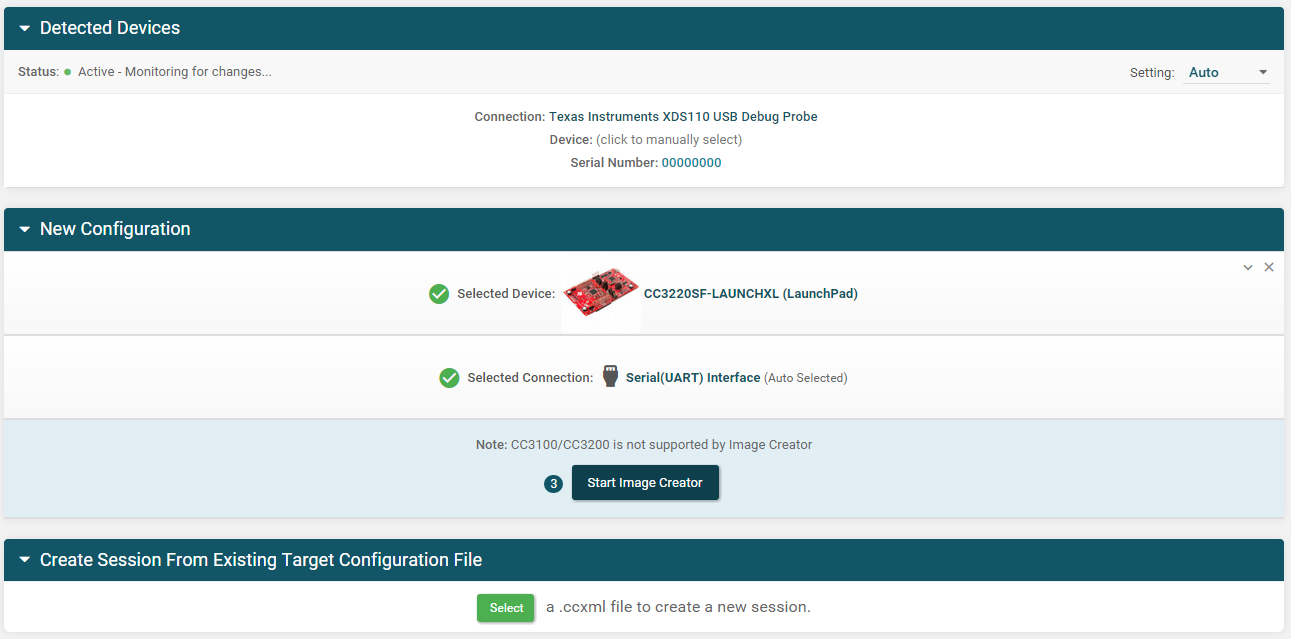Click the serial number 00000000 link

[x=691, y=163]
